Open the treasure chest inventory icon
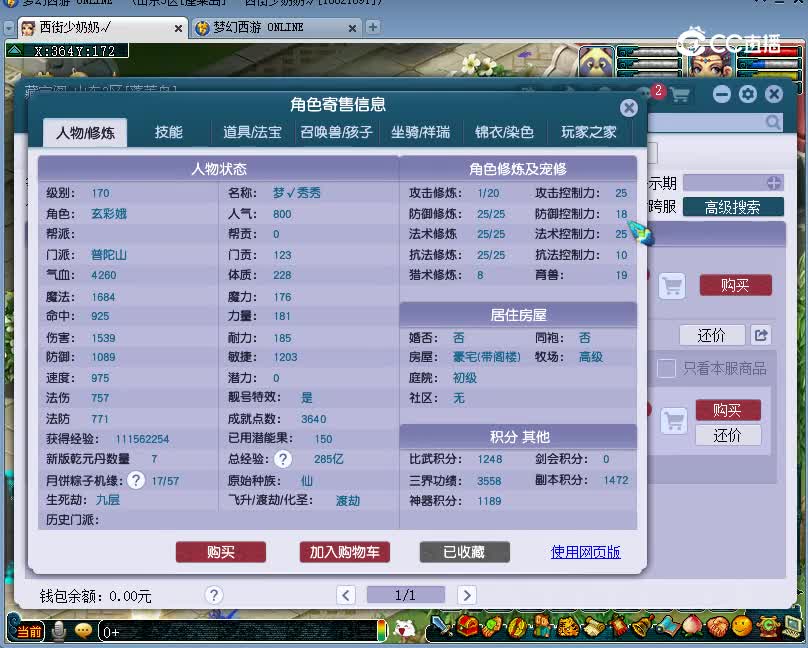The image size is (808, 648). click(467, 627)
